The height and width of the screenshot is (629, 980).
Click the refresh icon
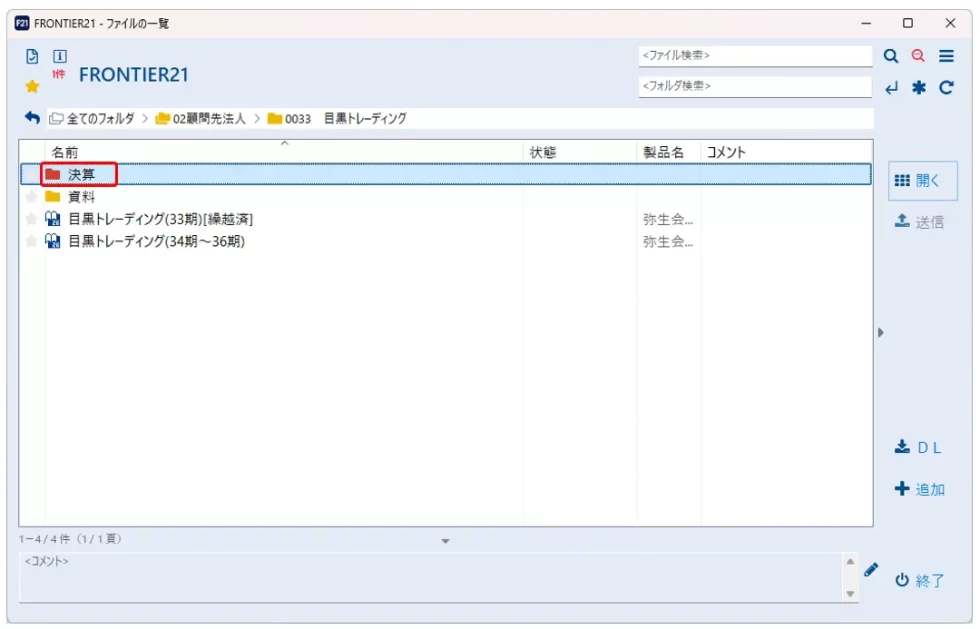click(x=946, y=88)
